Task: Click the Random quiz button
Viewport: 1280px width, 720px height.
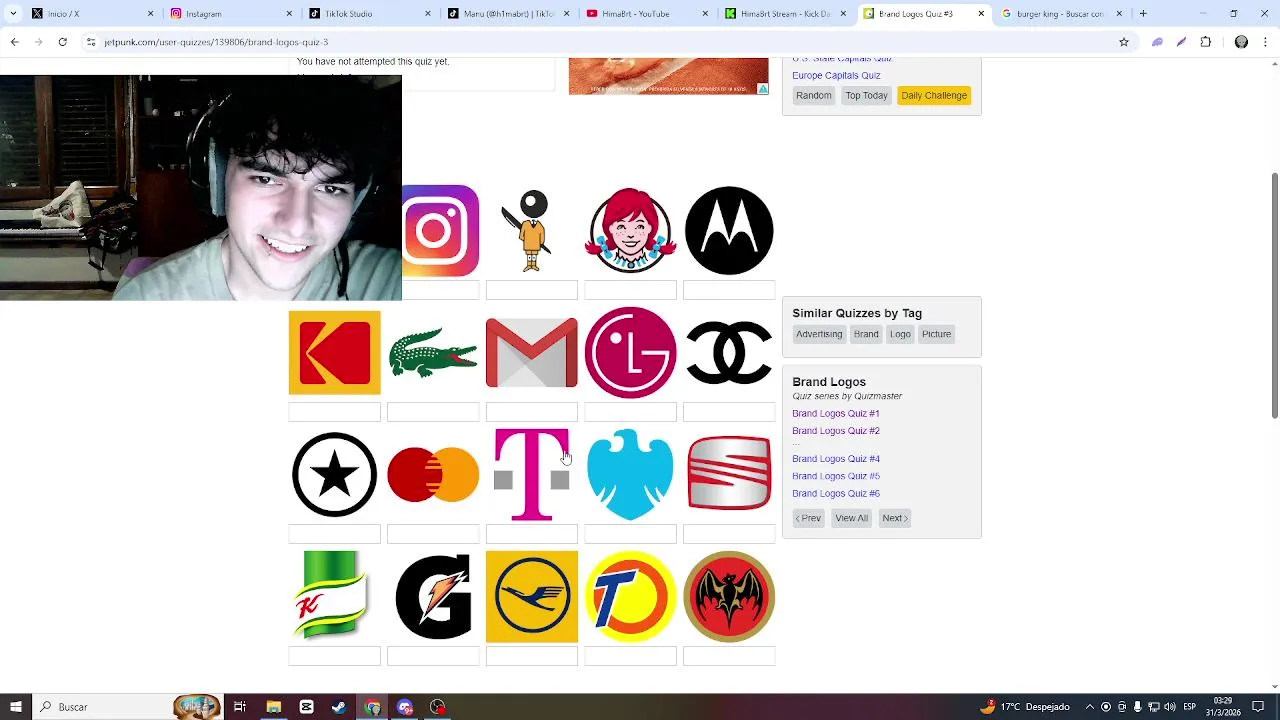Action: [813, 95]
